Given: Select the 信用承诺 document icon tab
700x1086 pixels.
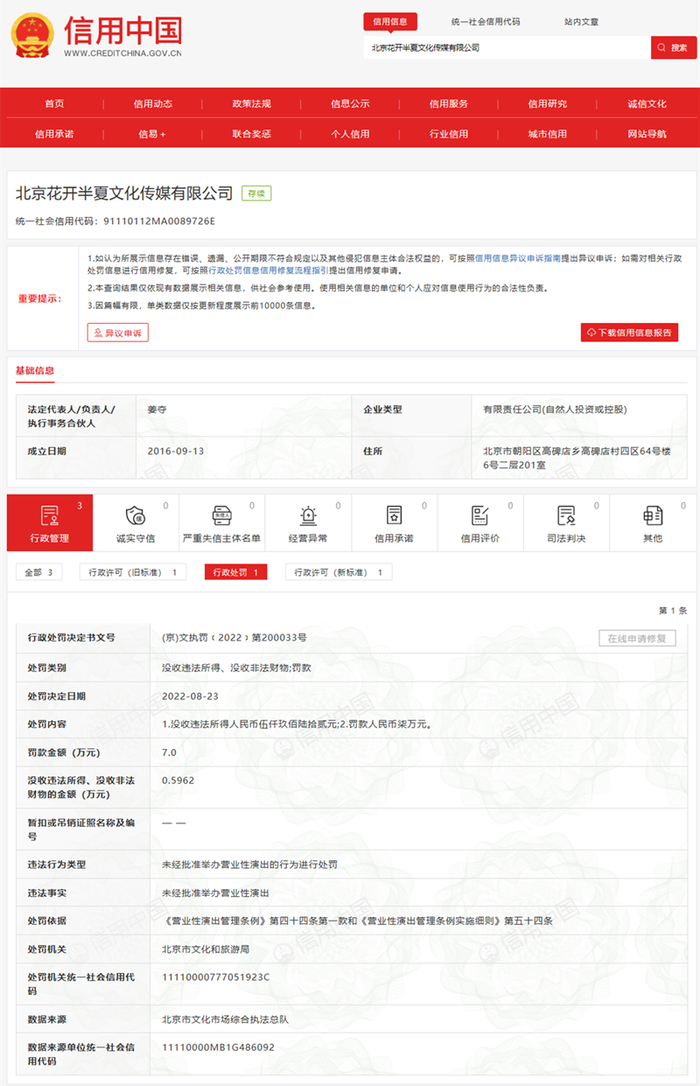Looking at the screenshot, I should 394,523.
